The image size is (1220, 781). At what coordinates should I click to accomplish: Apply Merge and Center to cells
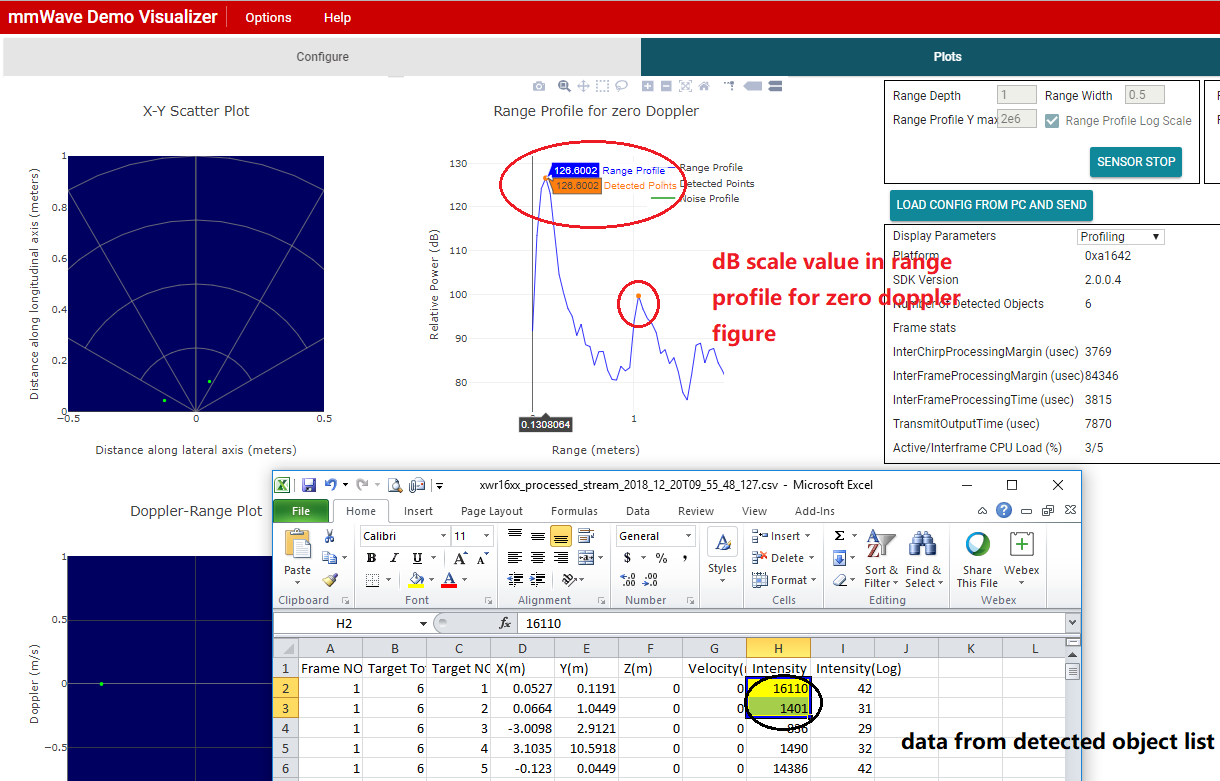(585, 558)
